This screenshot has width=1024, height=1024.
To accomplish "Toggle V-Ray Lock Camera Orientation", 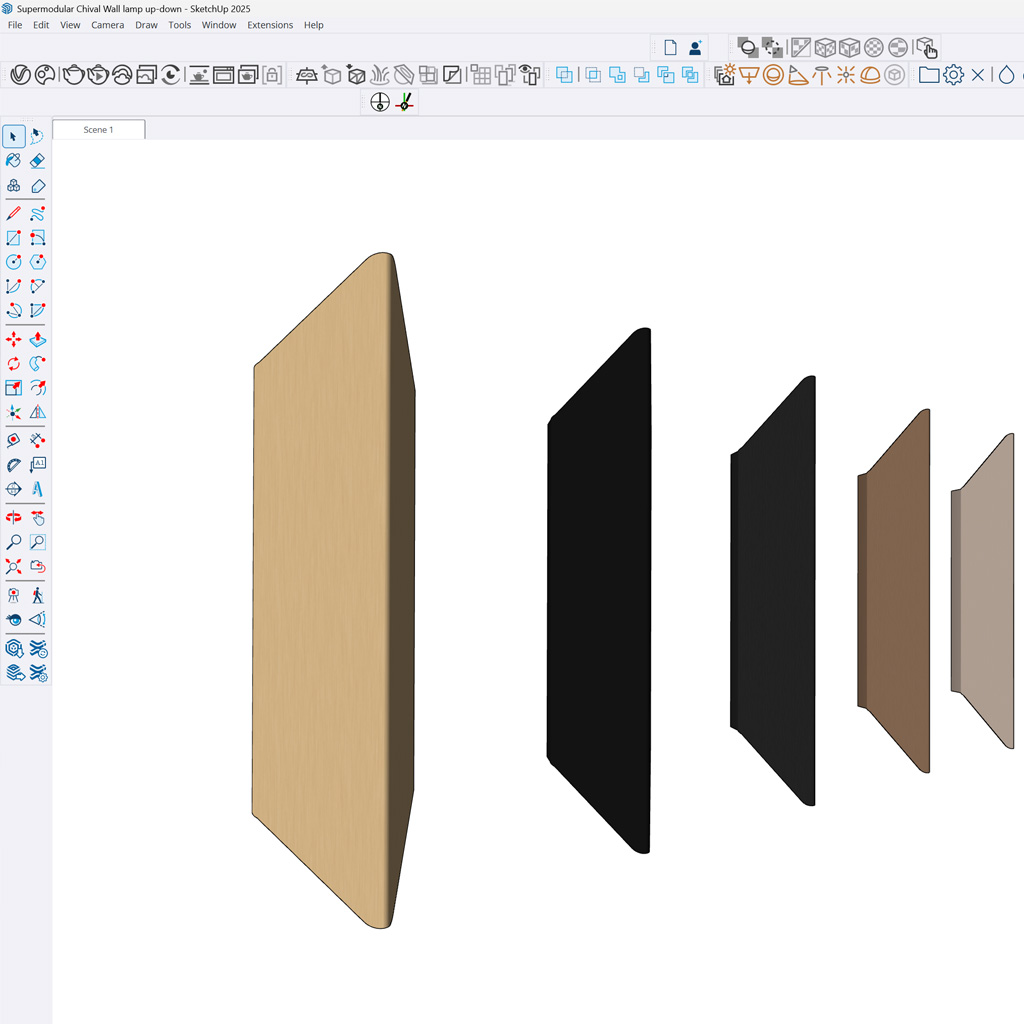I will click(x=272, y=75).
